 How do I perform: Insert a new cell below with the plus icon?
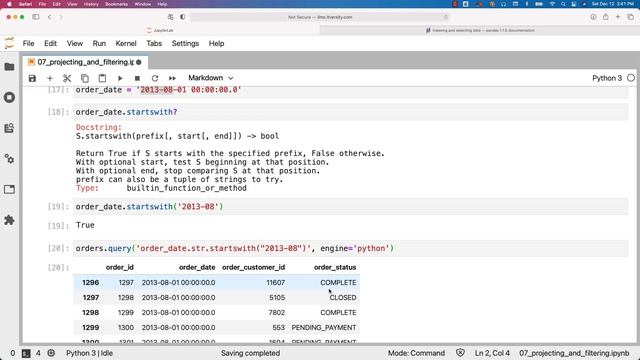click(x=50, y=78)
